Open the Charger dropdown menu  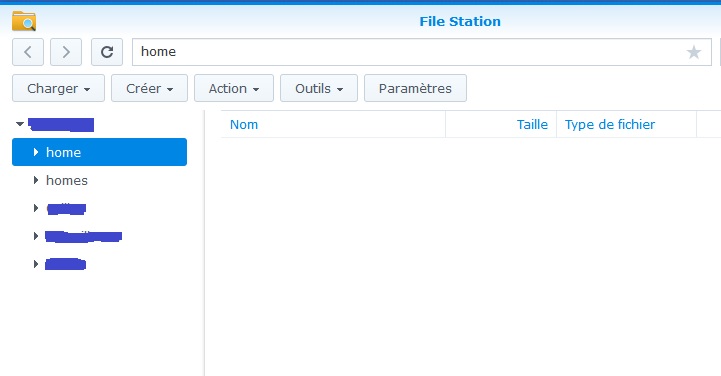58,88
